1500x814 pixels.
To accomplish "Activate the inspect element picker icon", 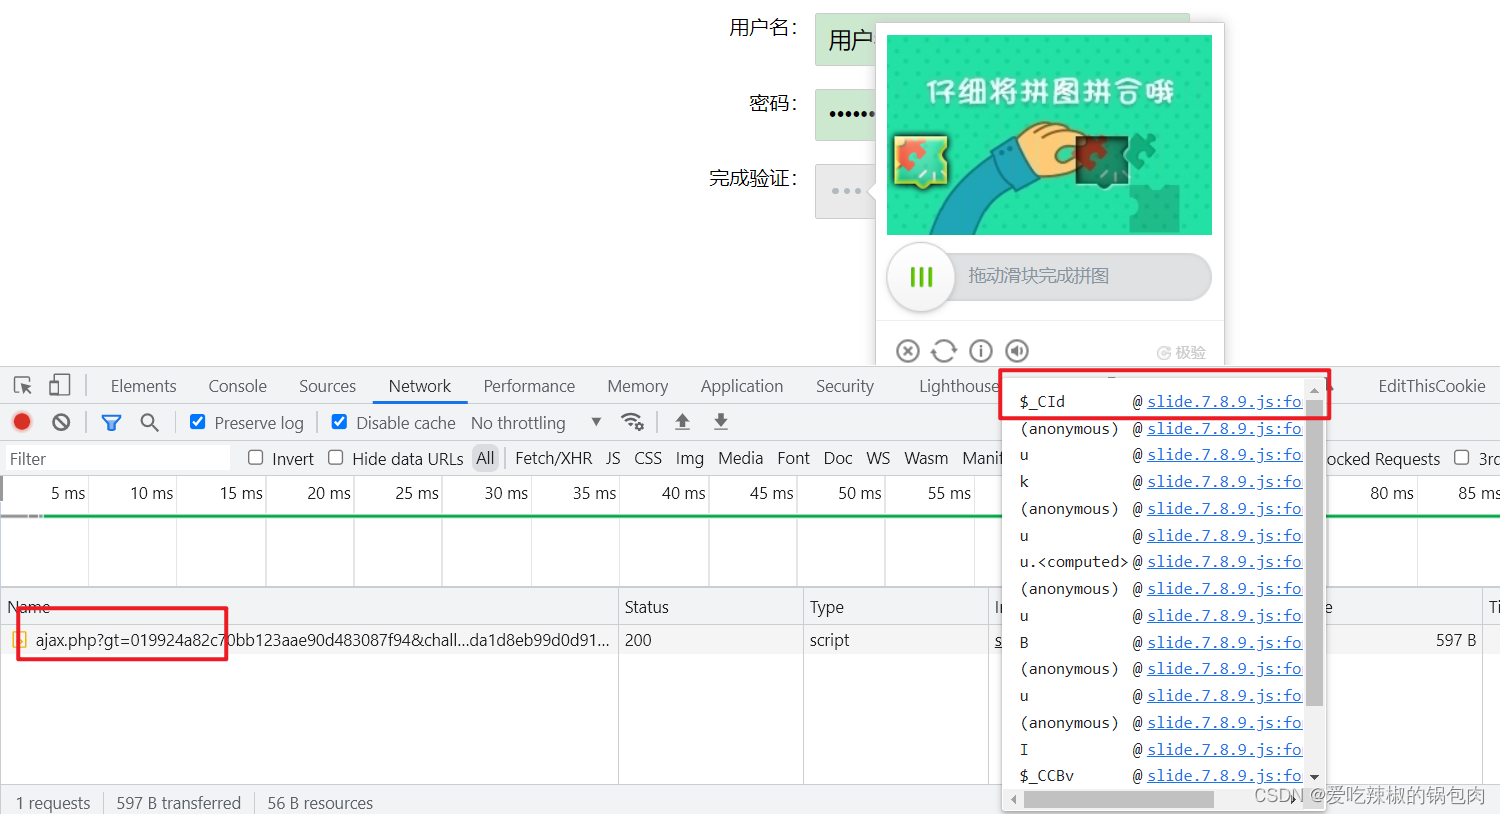I will pos(23,386).
